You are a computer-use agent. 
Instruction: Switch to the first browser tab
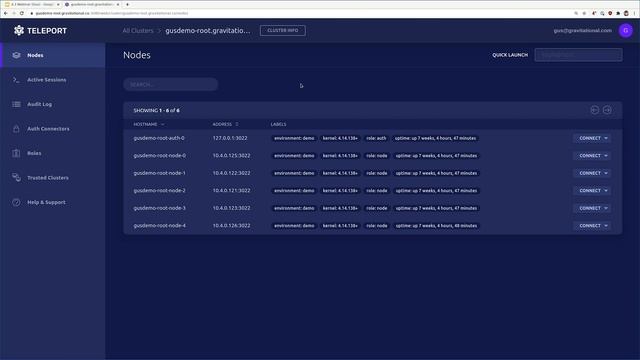tap(32, 4)
